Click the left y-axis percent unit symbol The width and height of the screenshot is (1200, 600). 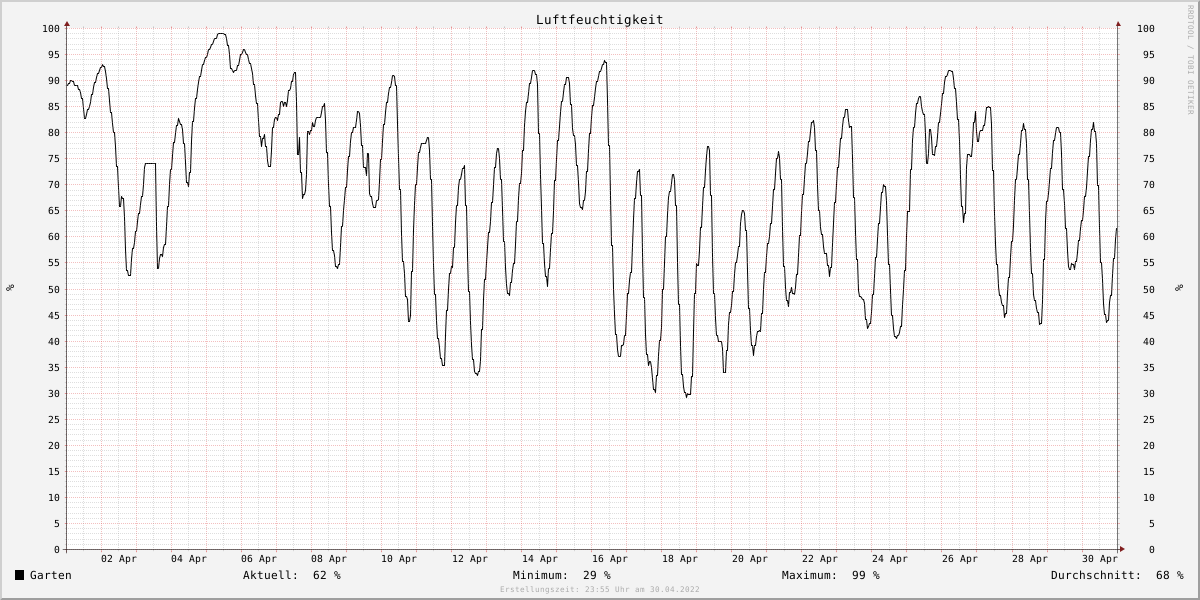click(10, 288)
